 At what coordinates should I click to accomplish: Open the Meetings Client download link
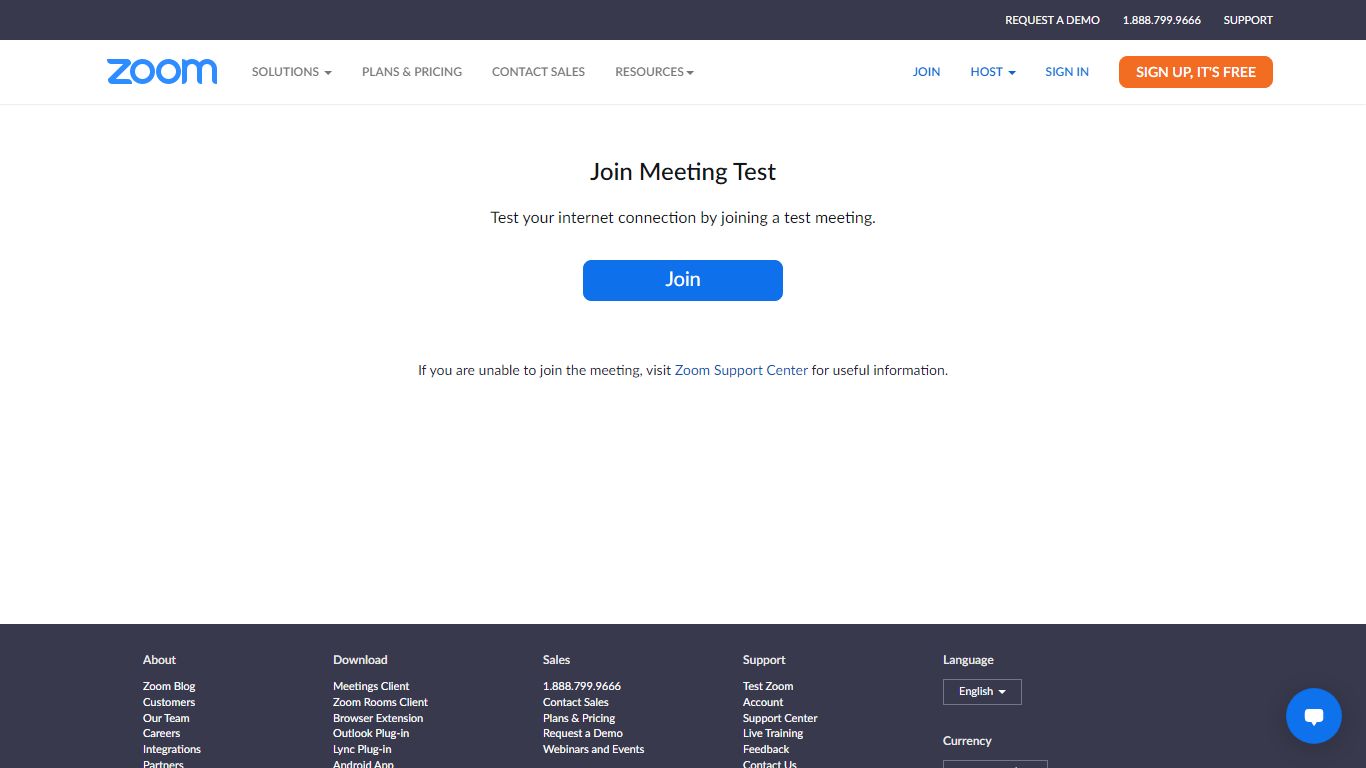371,686
